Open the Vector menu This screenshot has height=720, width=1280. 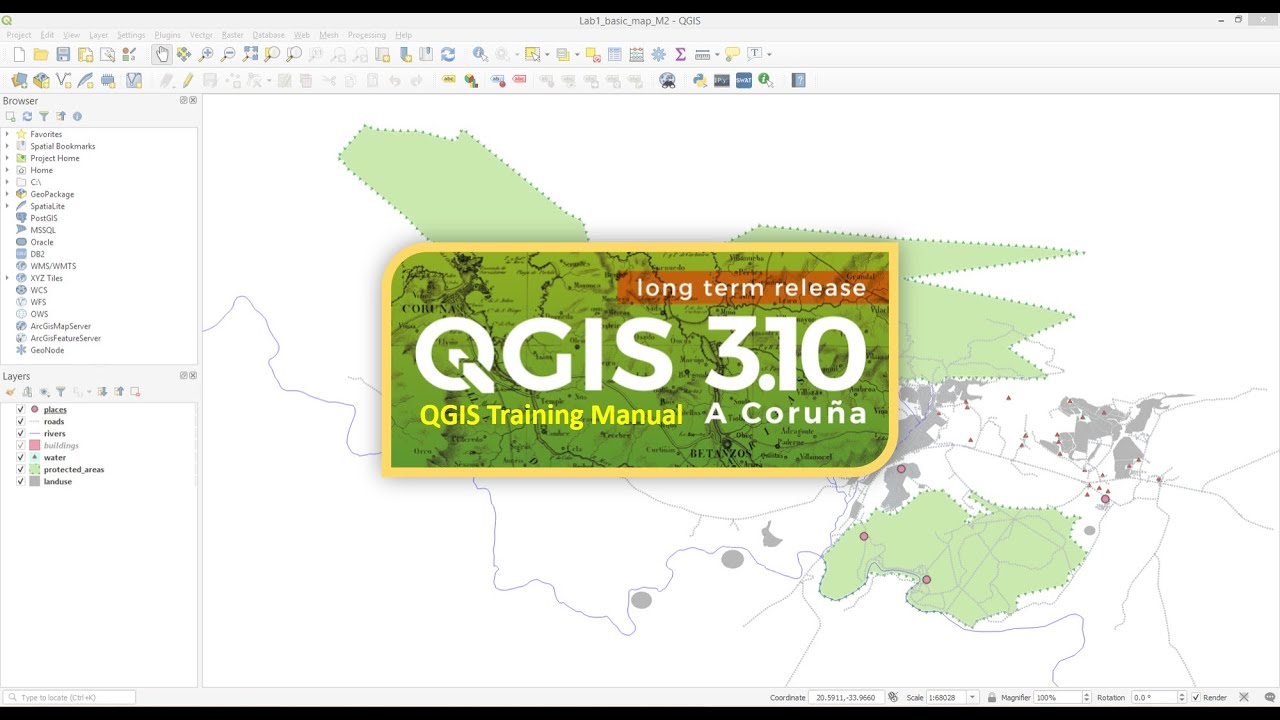201,35
